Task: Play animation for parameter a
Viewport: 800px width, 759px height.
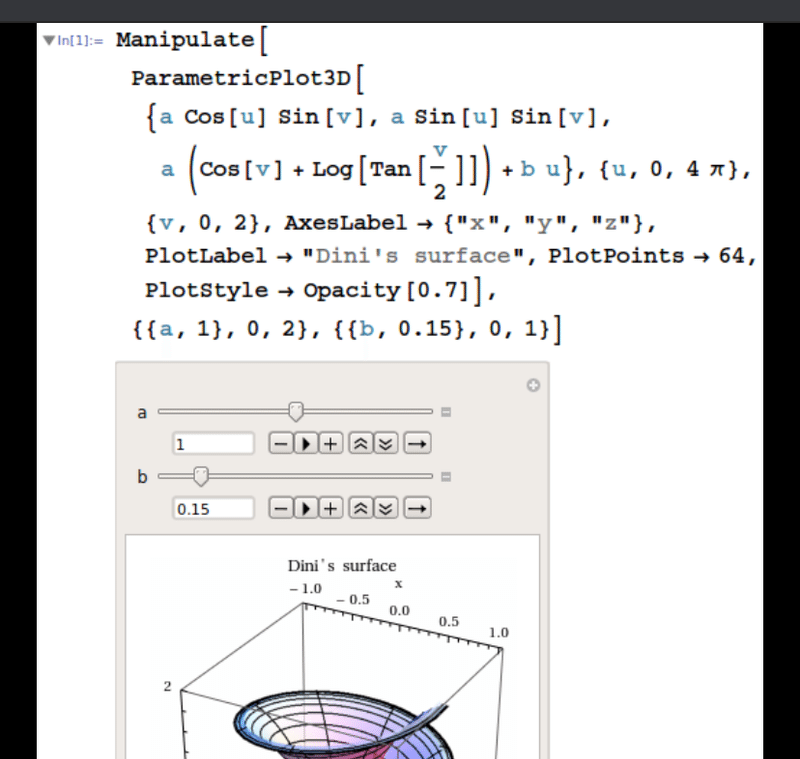Action: click(306, 443)
